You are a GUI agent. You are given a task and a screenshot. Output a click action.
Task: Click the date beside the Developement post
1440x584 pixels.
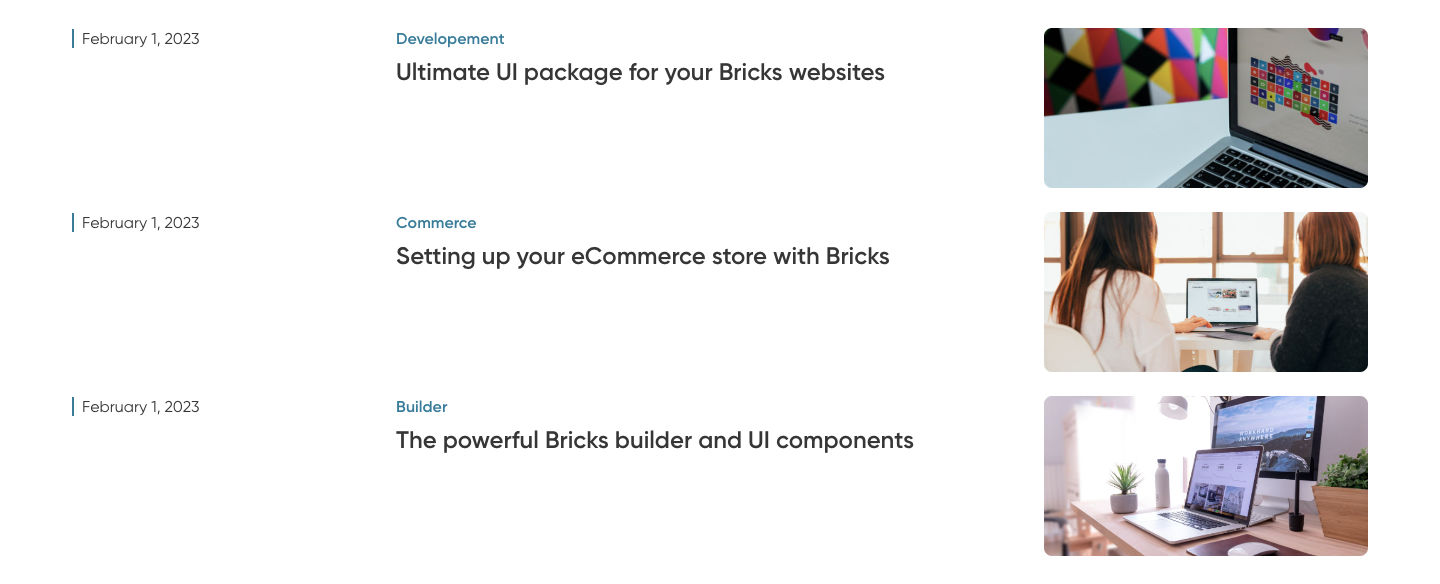(140, 39)
